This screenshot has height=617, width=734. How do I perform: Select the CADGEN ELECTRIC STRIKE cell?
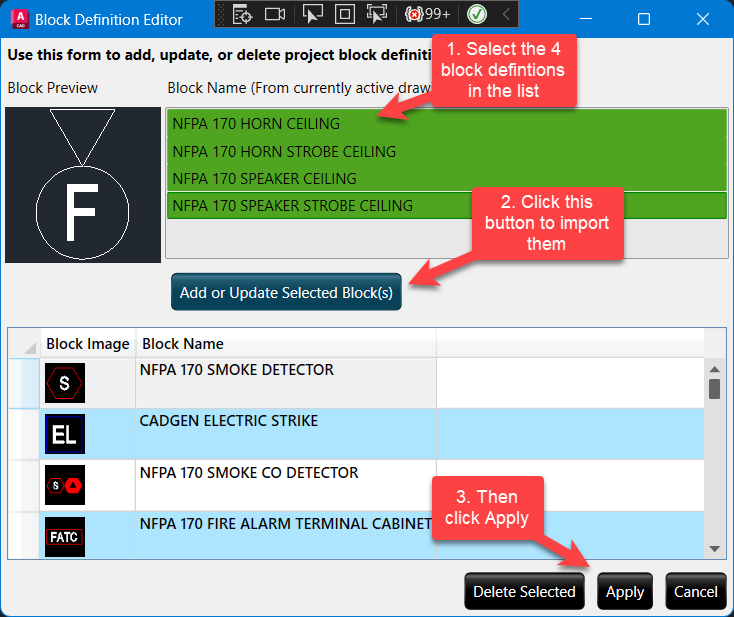coord(286,434)
